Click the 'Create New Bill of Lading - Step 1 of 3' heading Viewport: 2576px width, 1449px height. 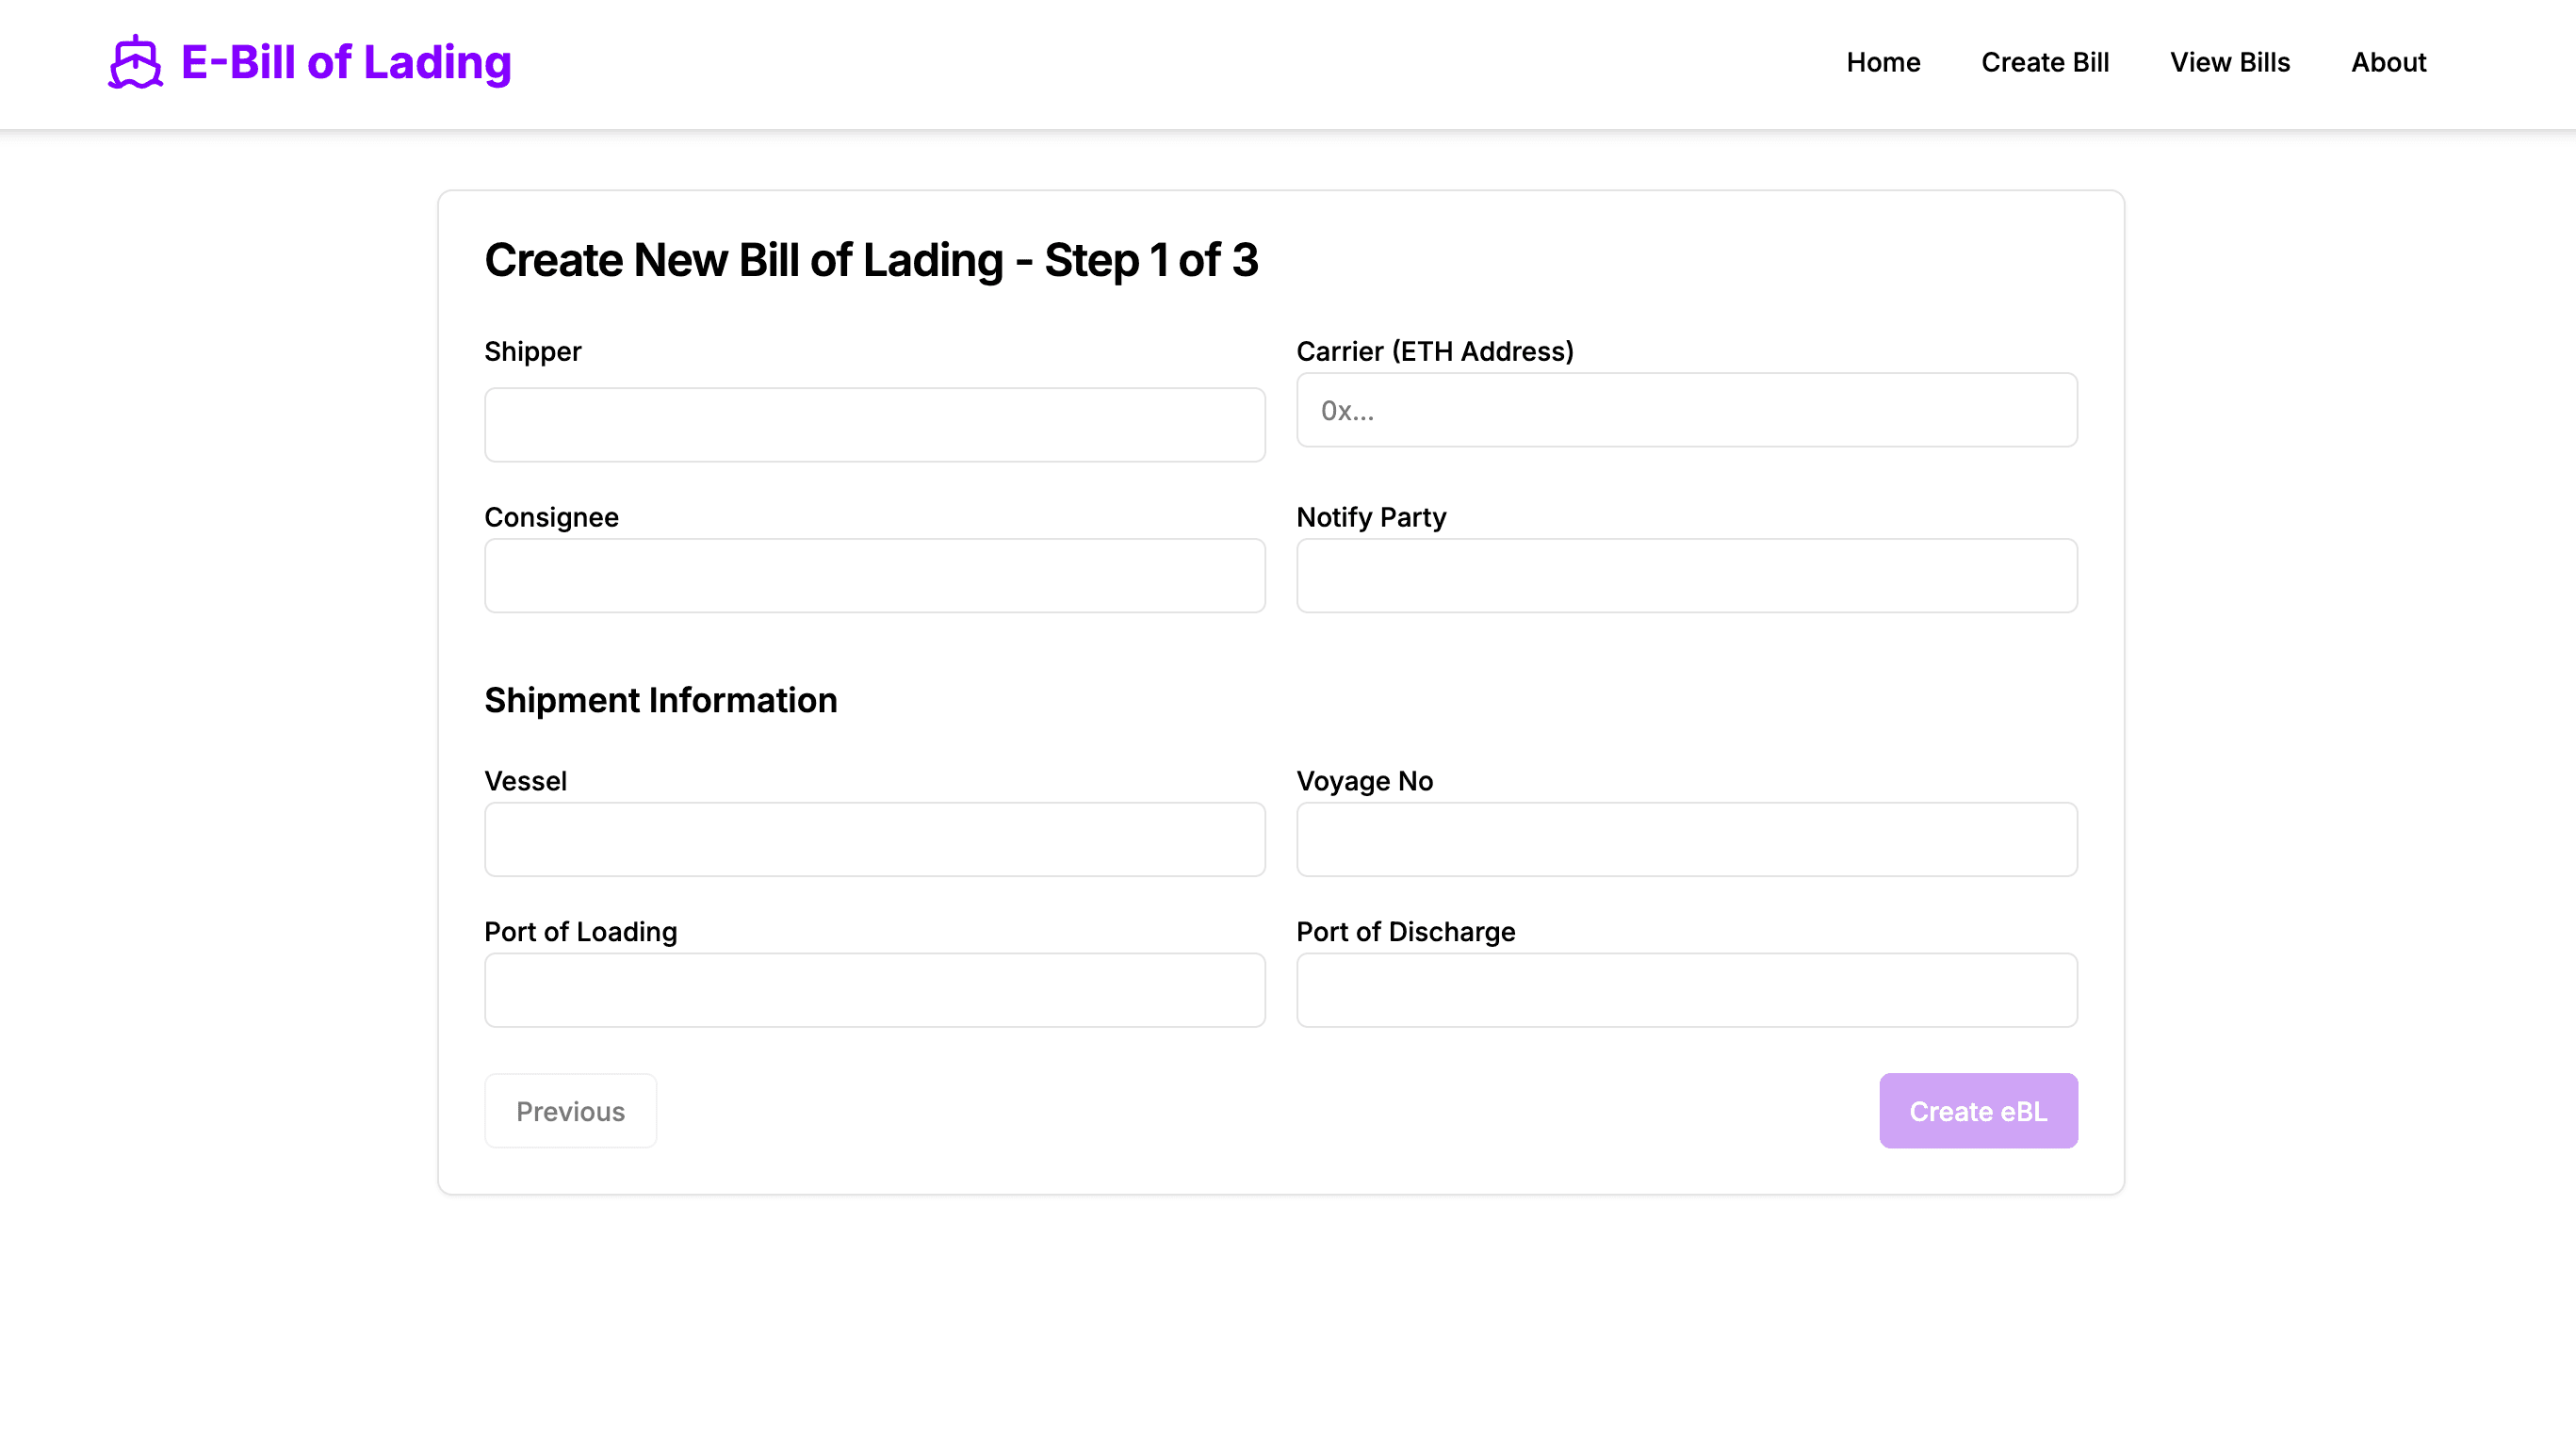pyautogui.click(x=871, y=260)
